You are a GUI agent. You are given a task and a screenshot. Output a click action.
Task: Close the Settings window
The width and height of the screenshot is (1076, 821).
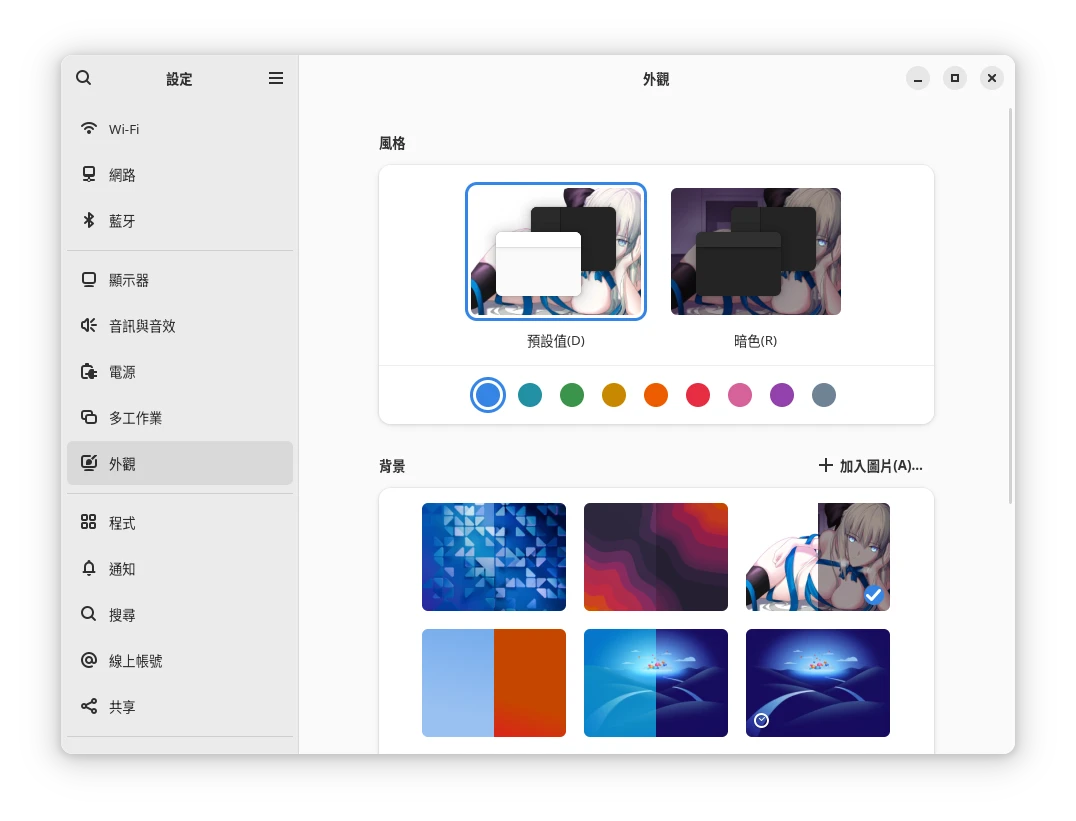[x=992, y=78]
